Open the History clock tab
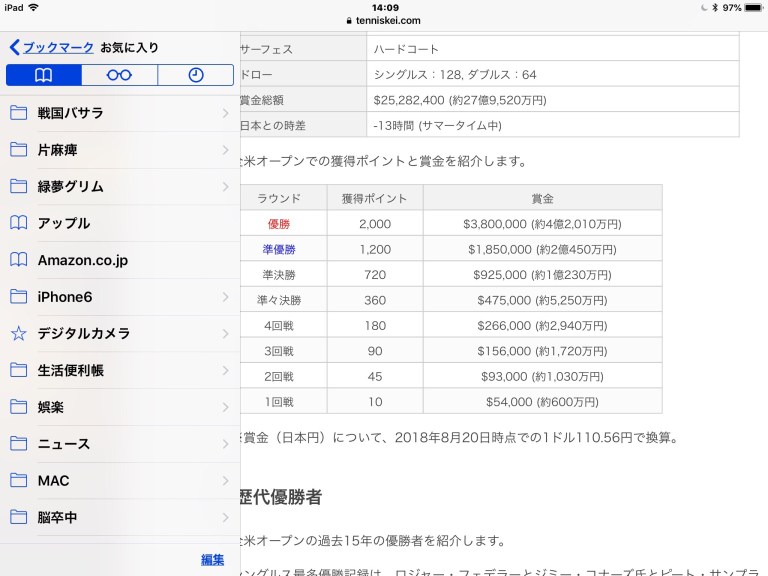Viewport: 768px width, 576px height. coord(195,75)
